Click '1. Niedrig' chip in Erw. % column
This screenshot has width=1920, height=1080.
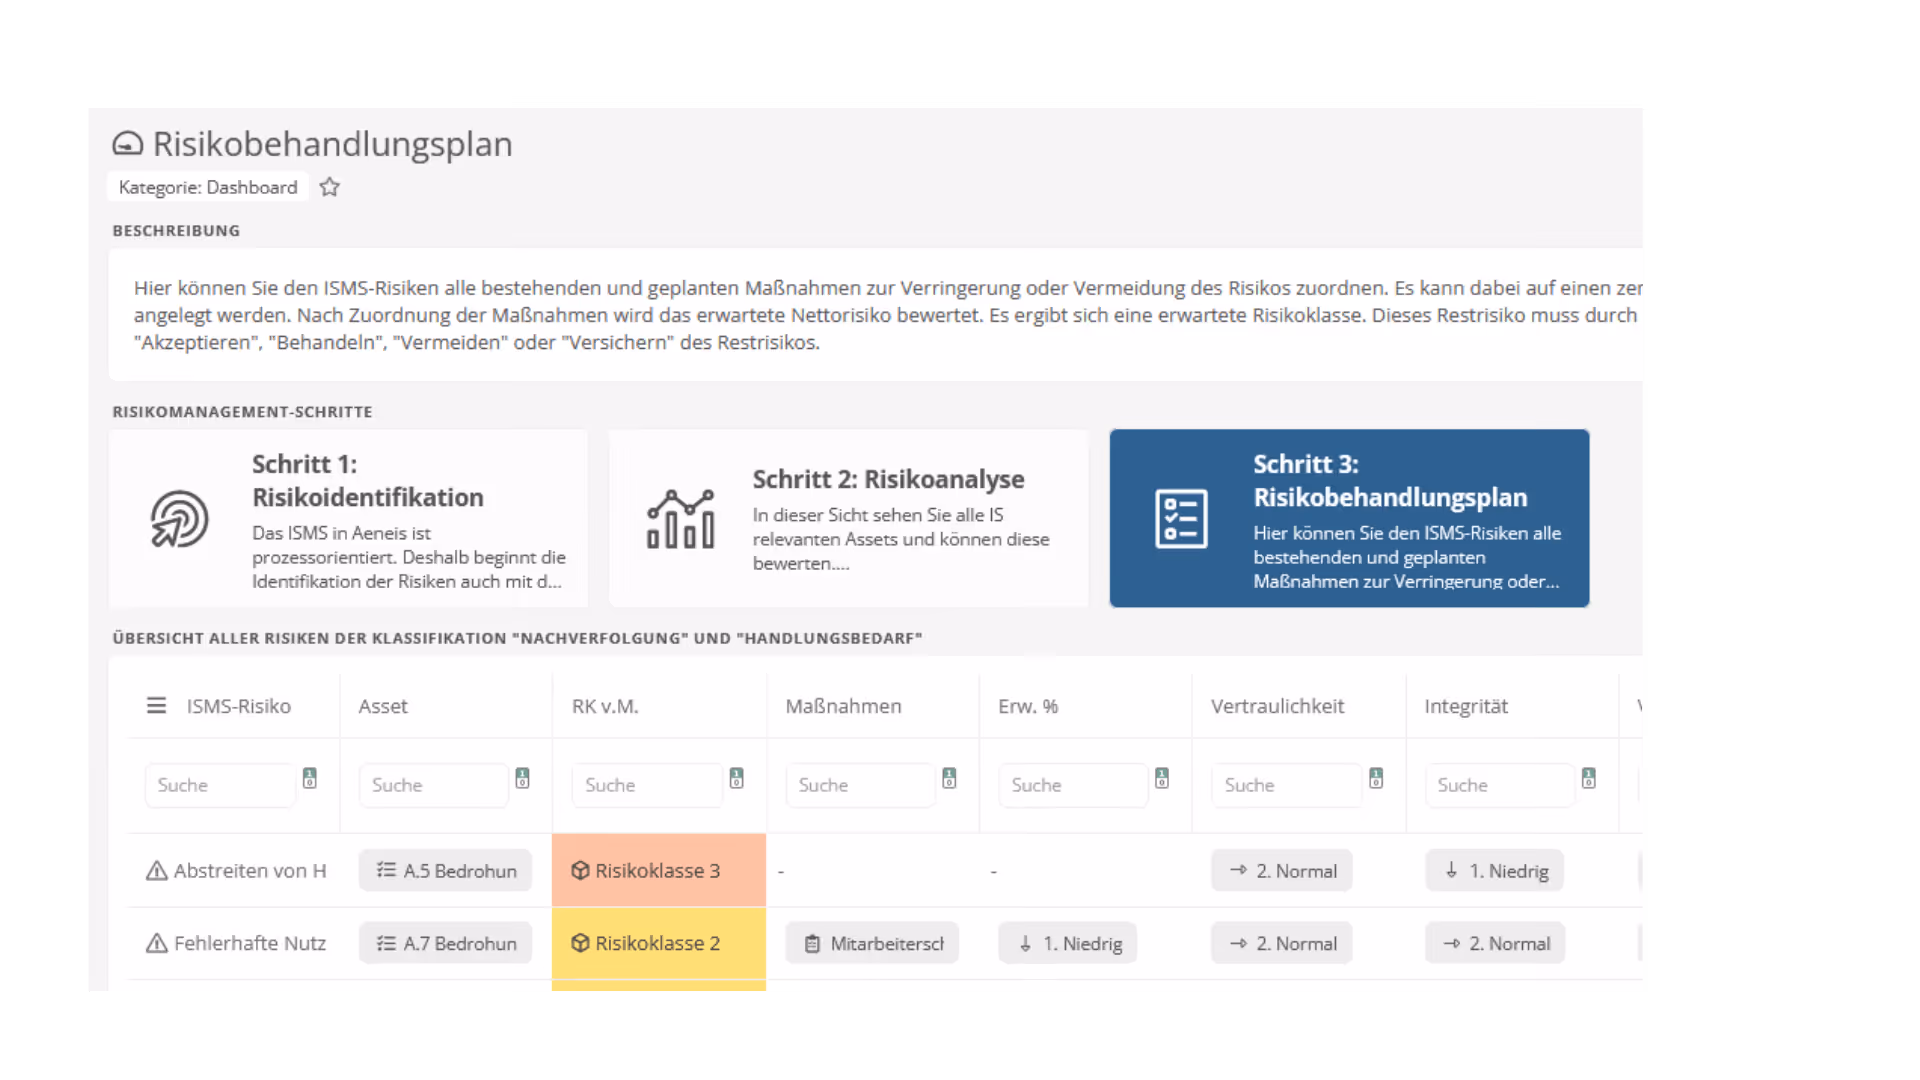1068,943
